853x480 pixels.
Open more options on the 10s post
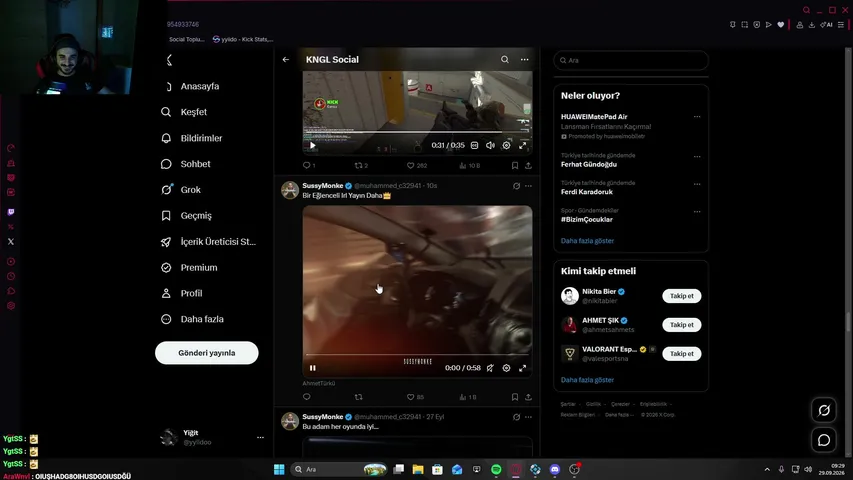tap(528, 186)
